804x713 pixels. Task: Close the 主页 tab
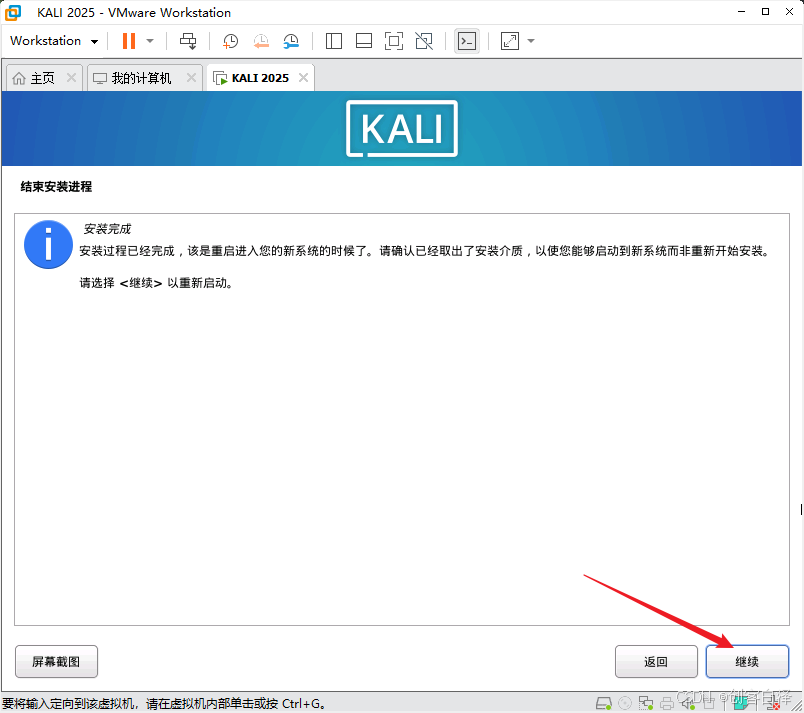[x=71, y=77]
